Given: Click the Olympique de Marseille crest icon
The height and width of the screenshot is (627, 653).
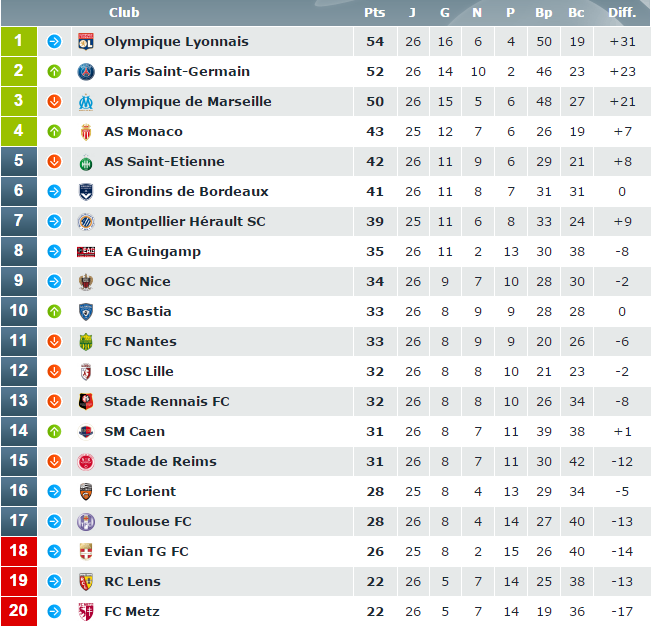Looking at the screenshot, I should pos(86,102).
